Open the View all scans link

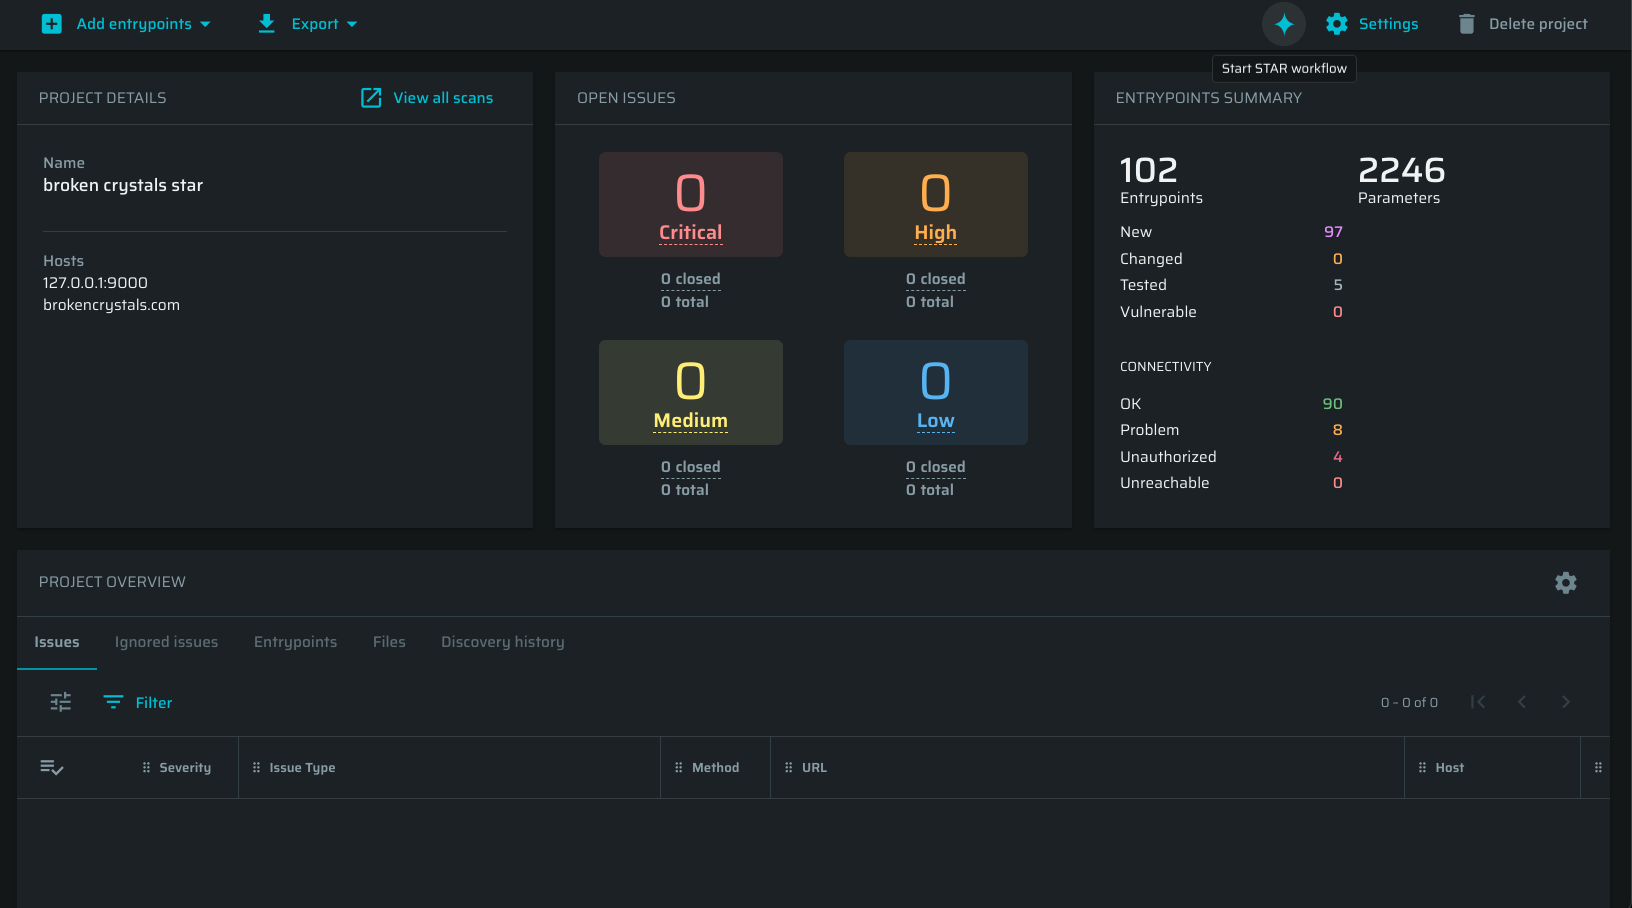427,98
